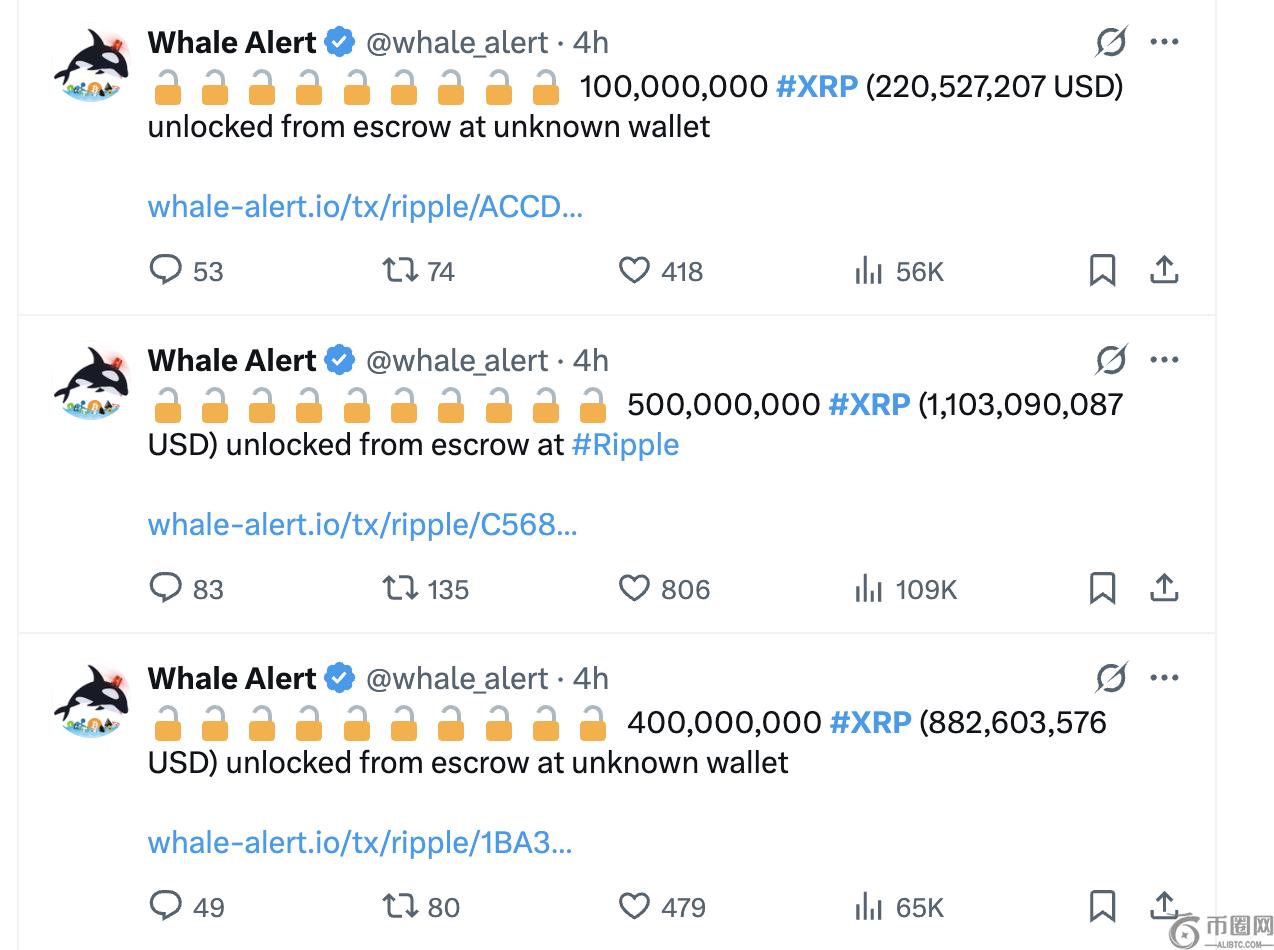Reply to the 400,000,000 XRP tweet
This screenshot has width=1274, height=950.
pyautogui.click(x=166, y=906)
